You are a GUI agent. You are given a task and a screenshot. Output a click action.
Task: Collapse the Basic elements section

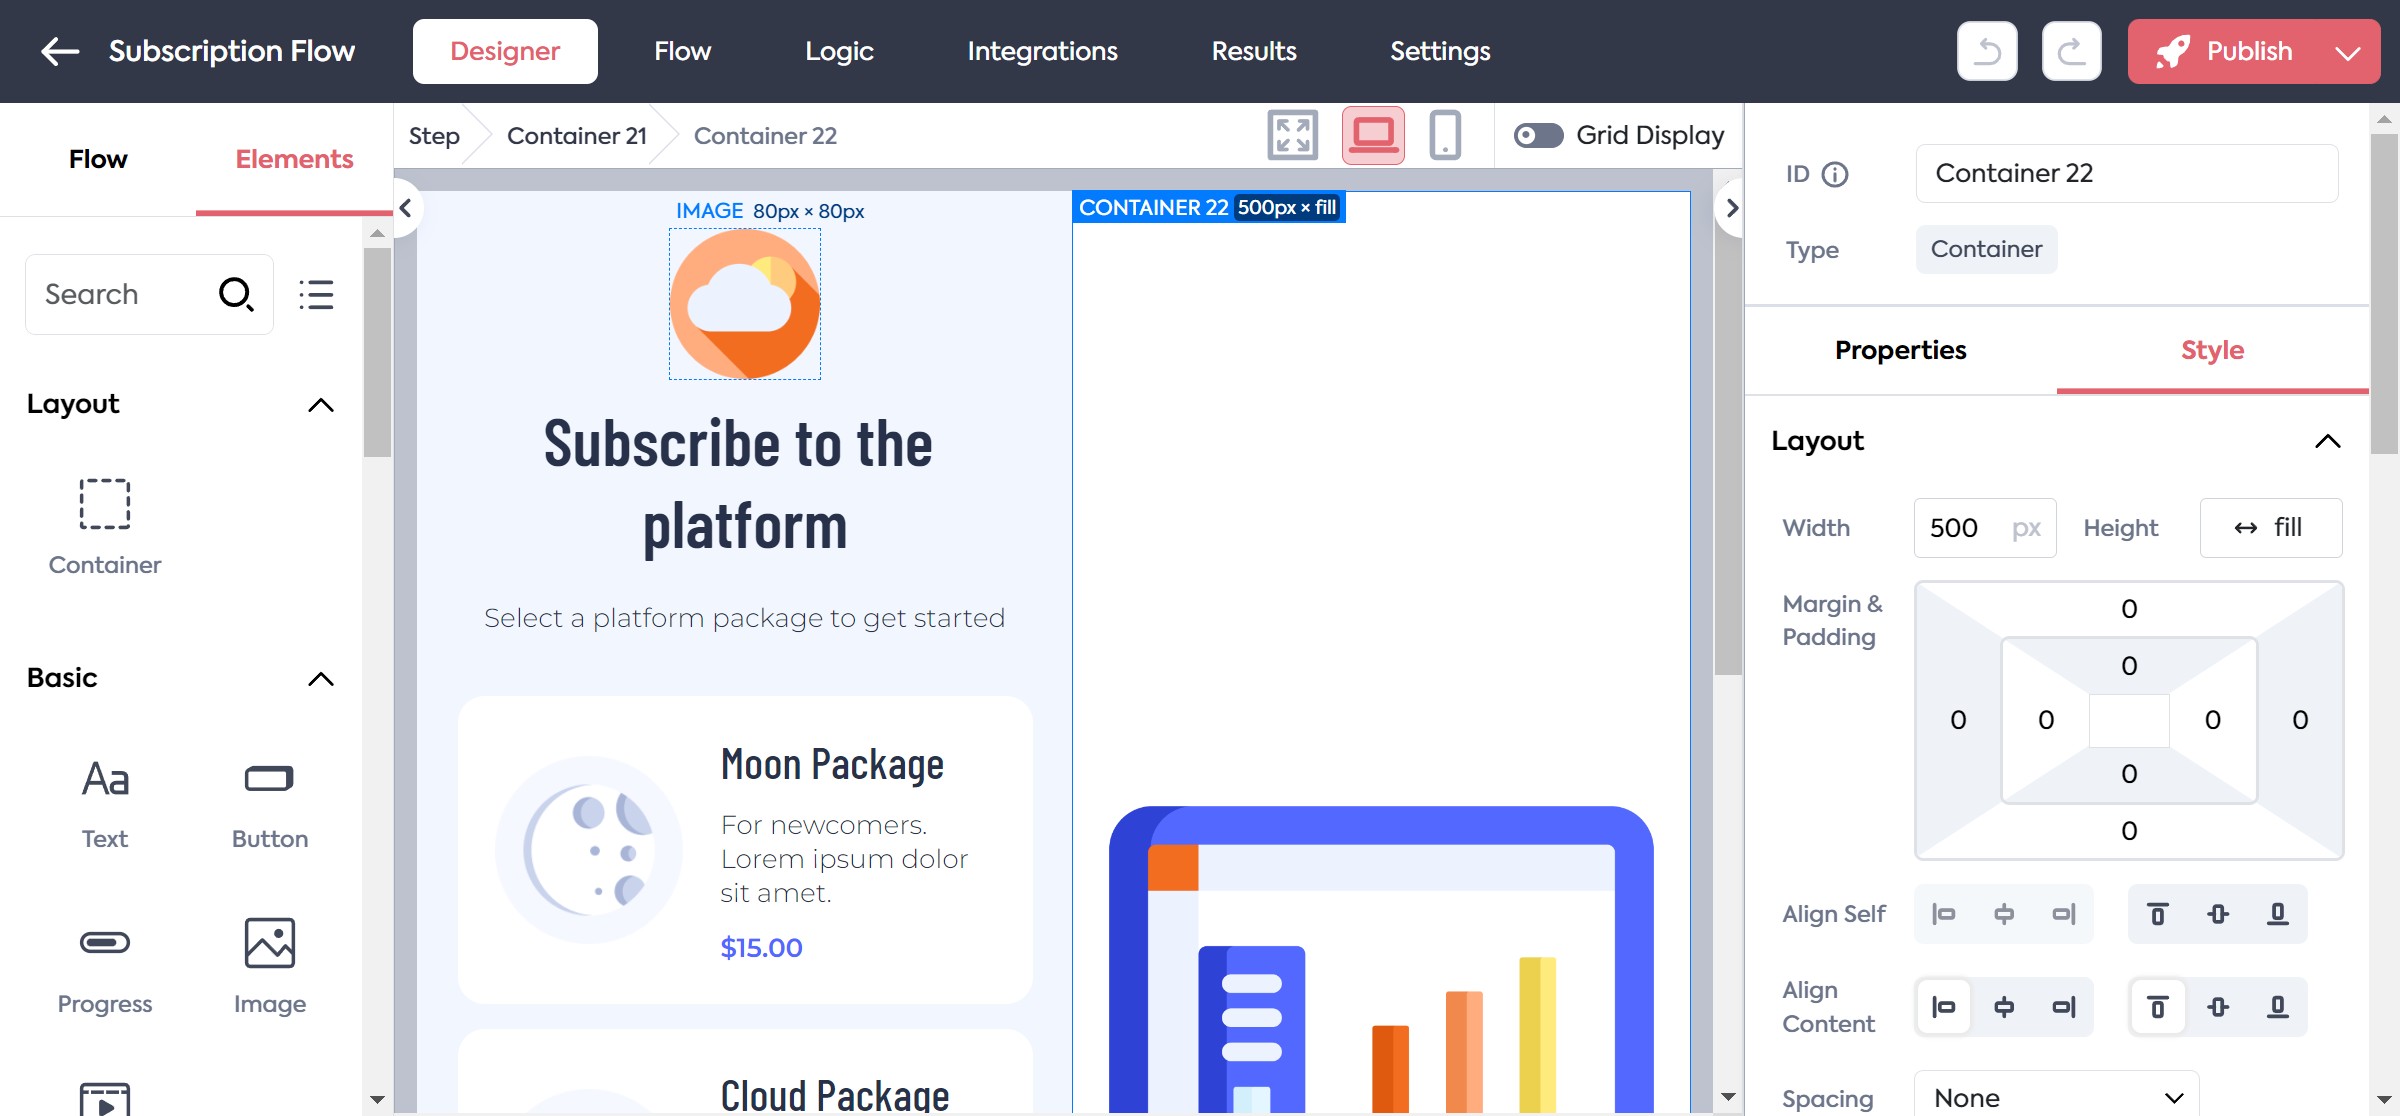click(x=320, y=679)
